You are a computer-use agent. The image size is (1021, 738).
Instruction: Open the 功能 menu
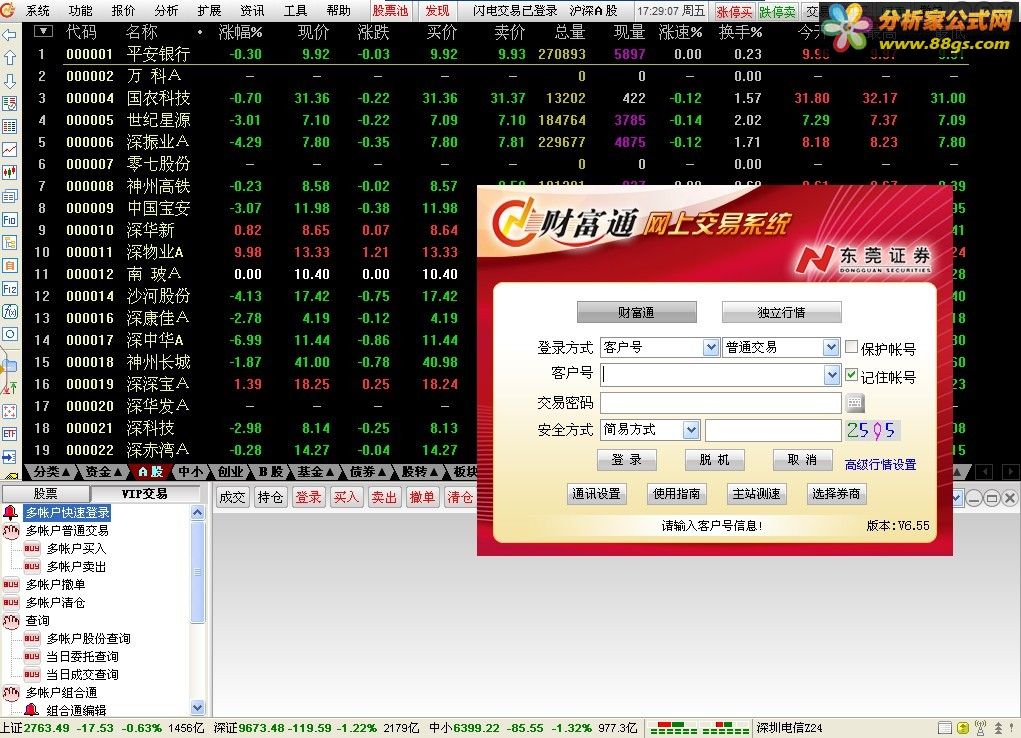click(80, 10)
